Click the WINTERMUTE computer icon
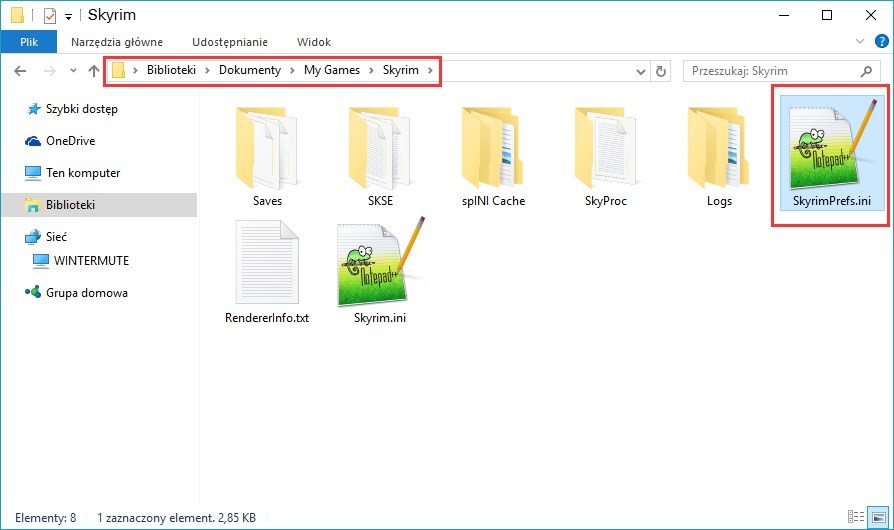Screen dimensions: 894x530 pyautogui.click(x=40, y=260)
